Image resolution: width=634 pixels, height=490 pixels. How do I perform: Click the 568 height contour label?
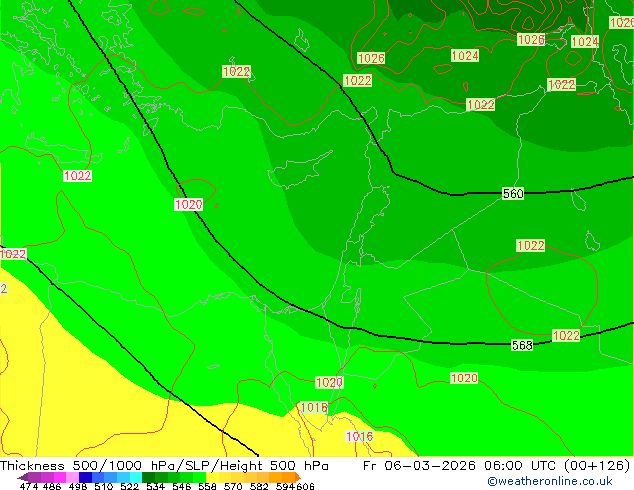522,345
